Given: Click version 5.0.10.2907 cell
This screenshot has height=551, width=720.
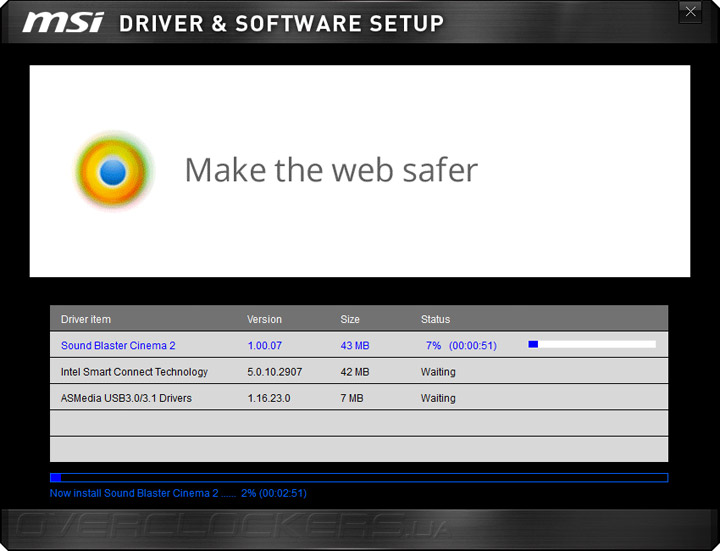Looking at the screenshot, I should point(275,371).
